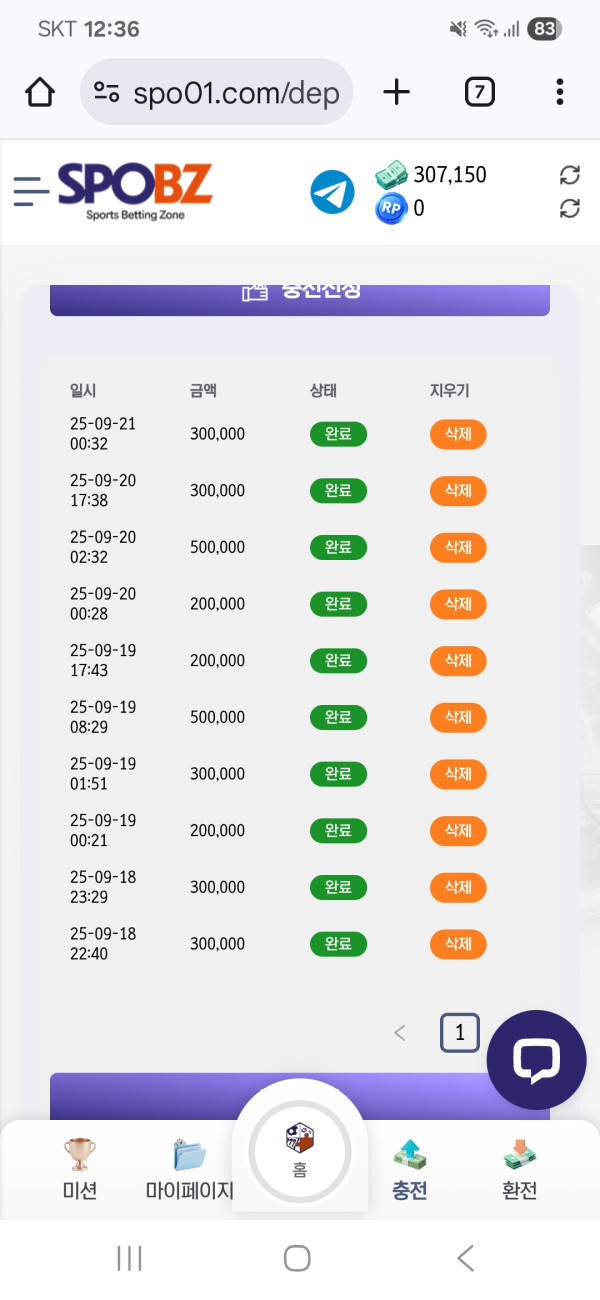Tap the Telegram icon in header
600x1300 pixels.
coord(332,192)
